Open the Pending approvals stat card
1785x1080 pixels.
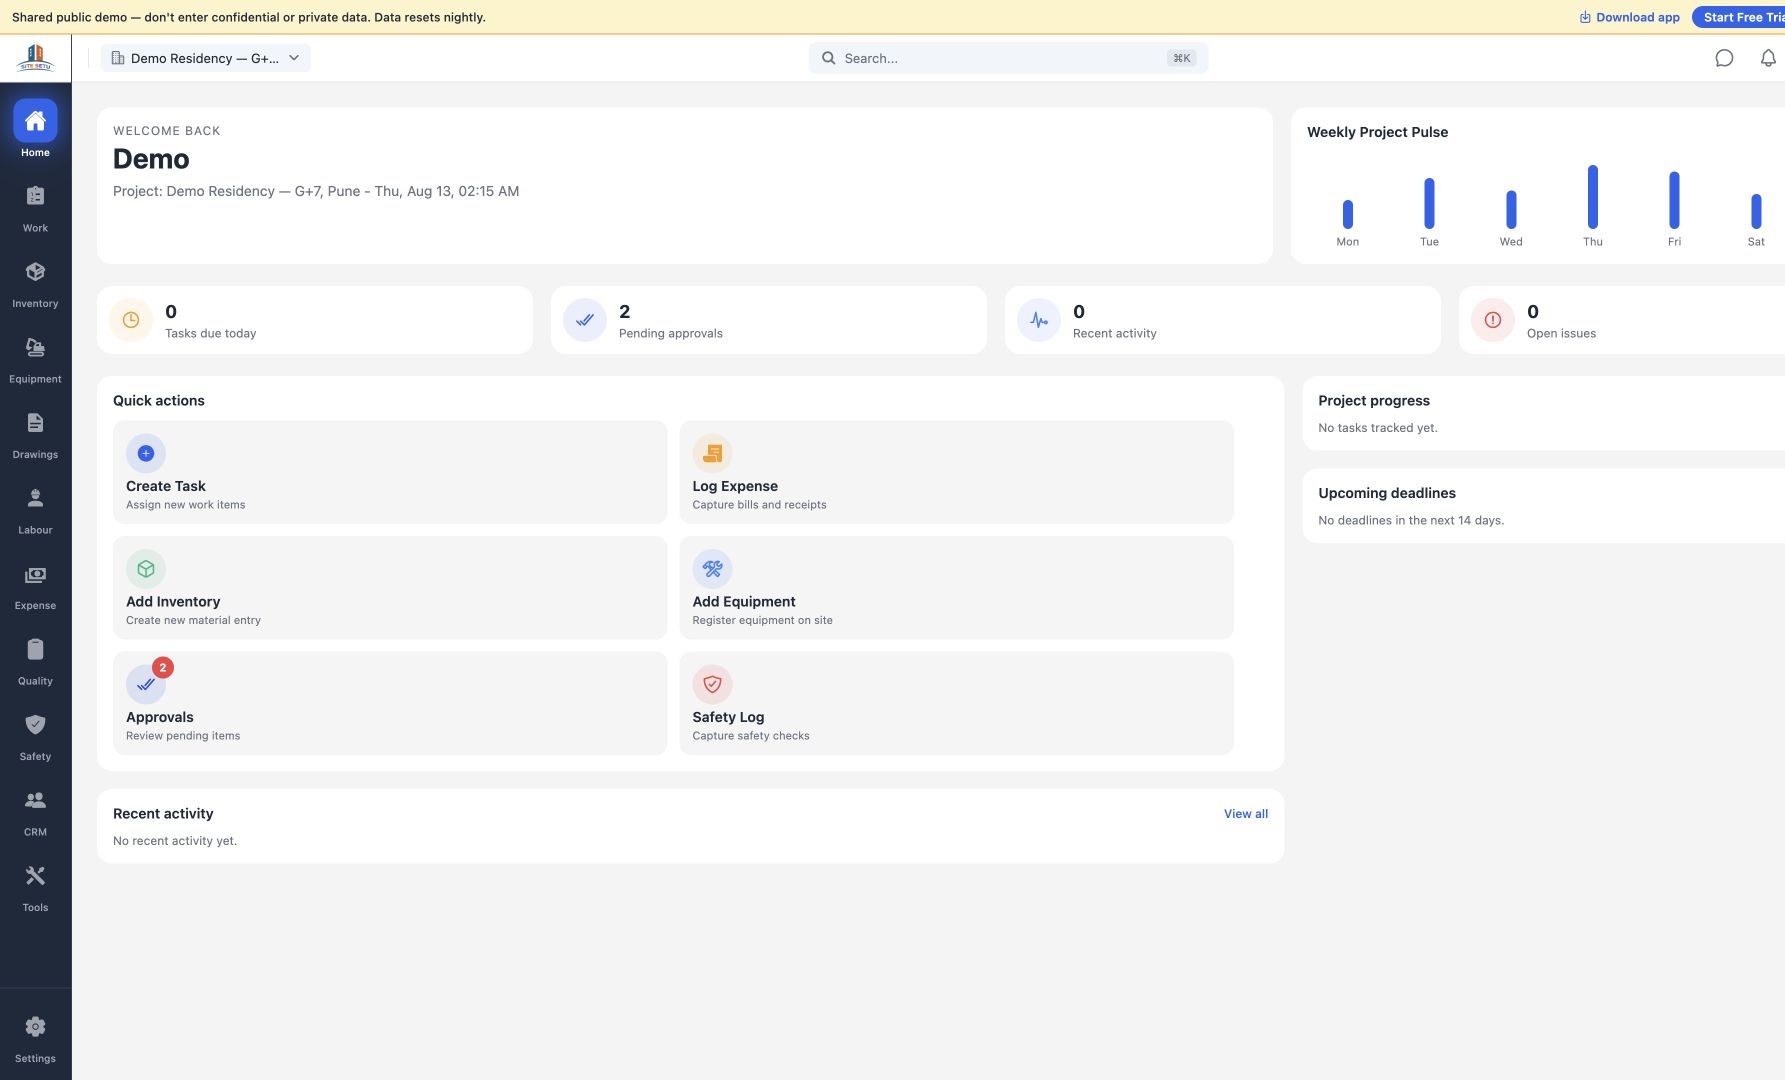(x=769, y=320)
